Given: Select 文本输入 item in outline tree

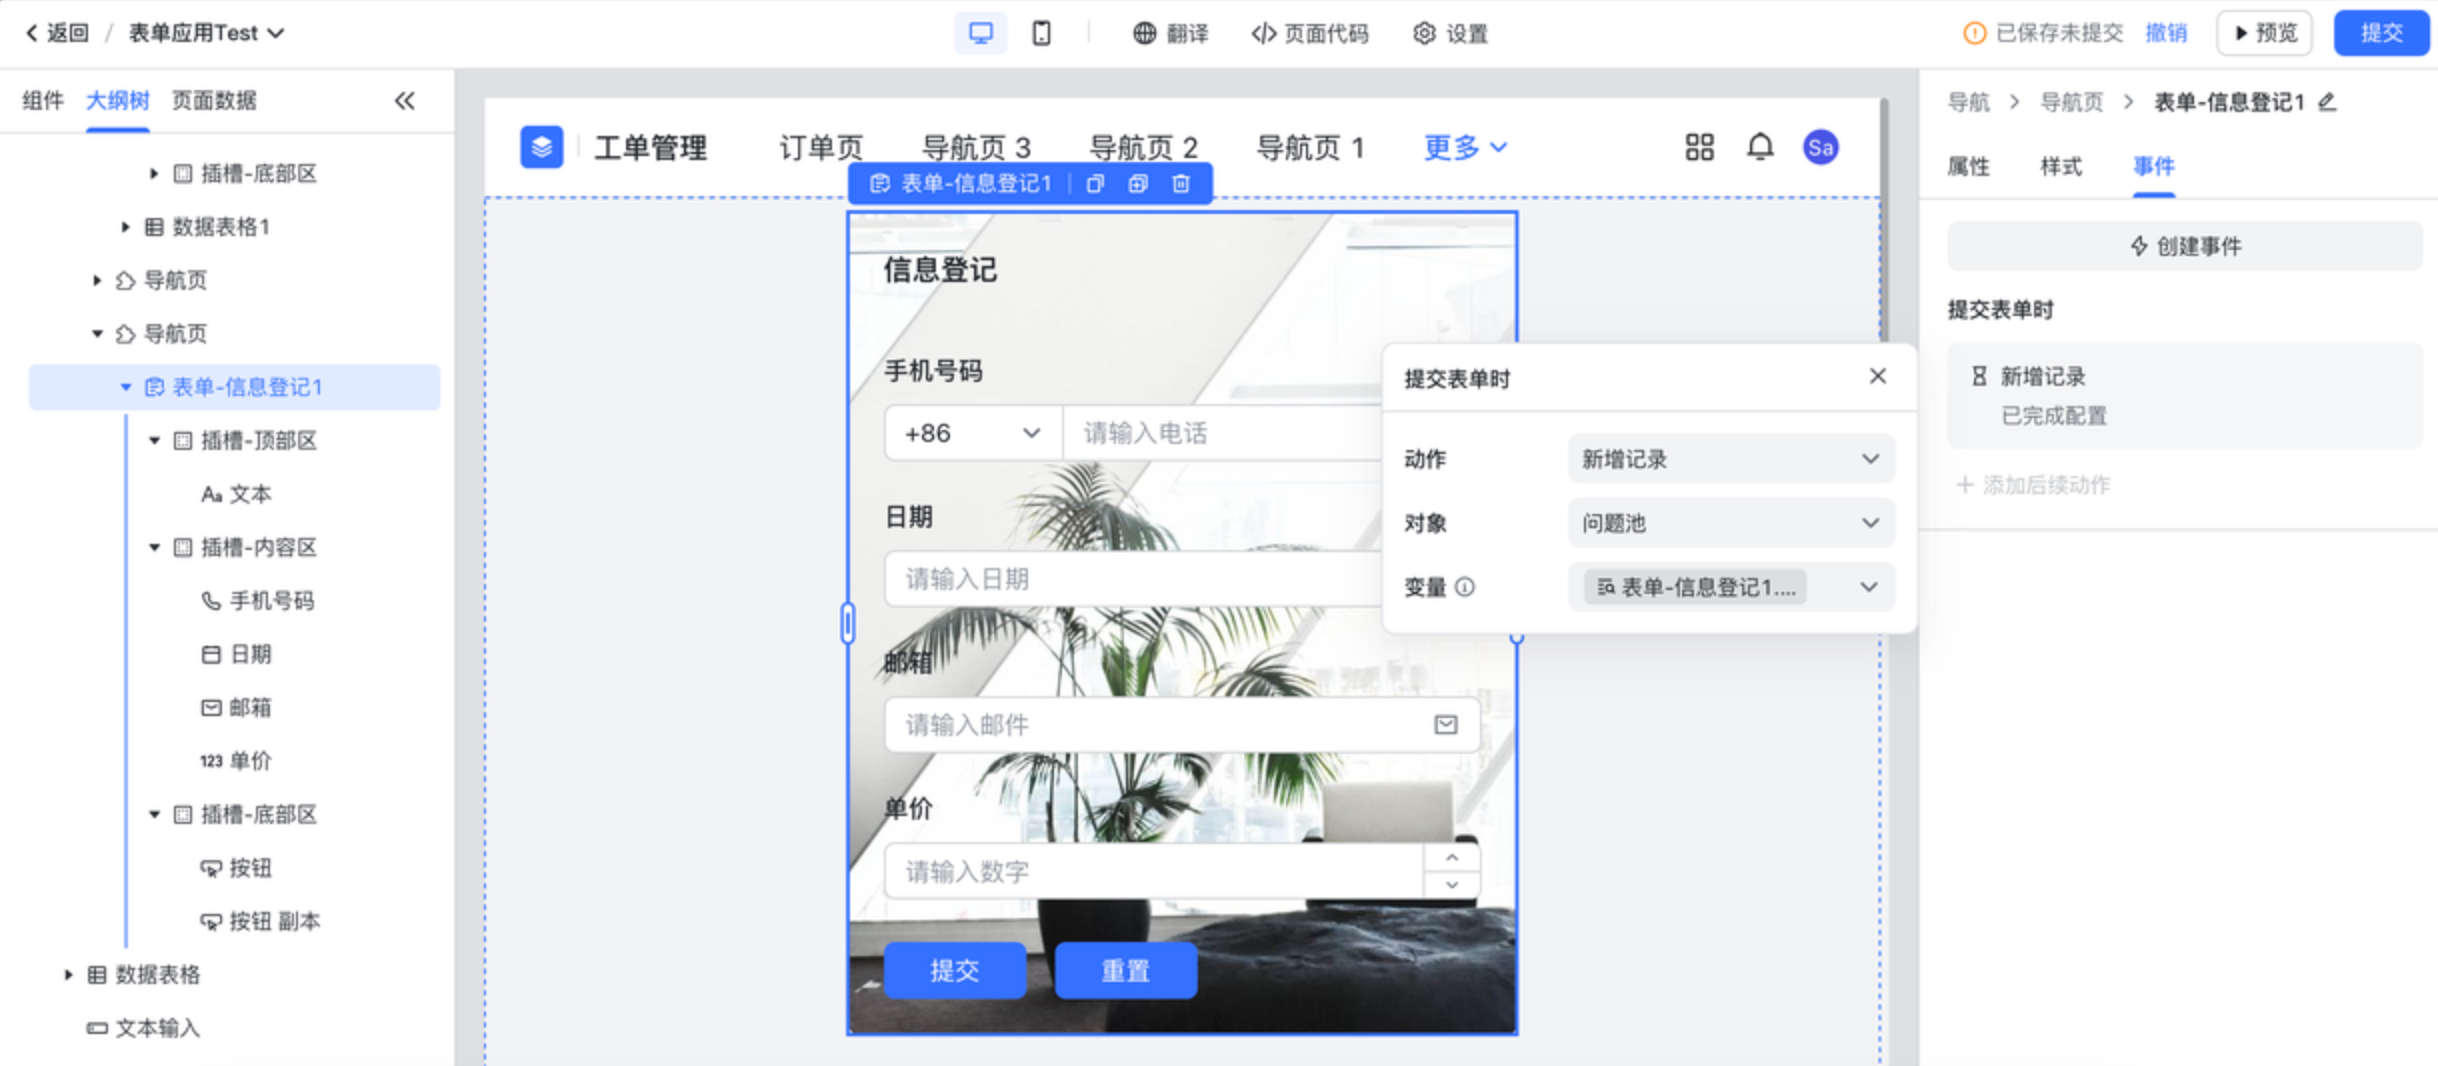Looking at the screenshot, I should point(143,1028).
